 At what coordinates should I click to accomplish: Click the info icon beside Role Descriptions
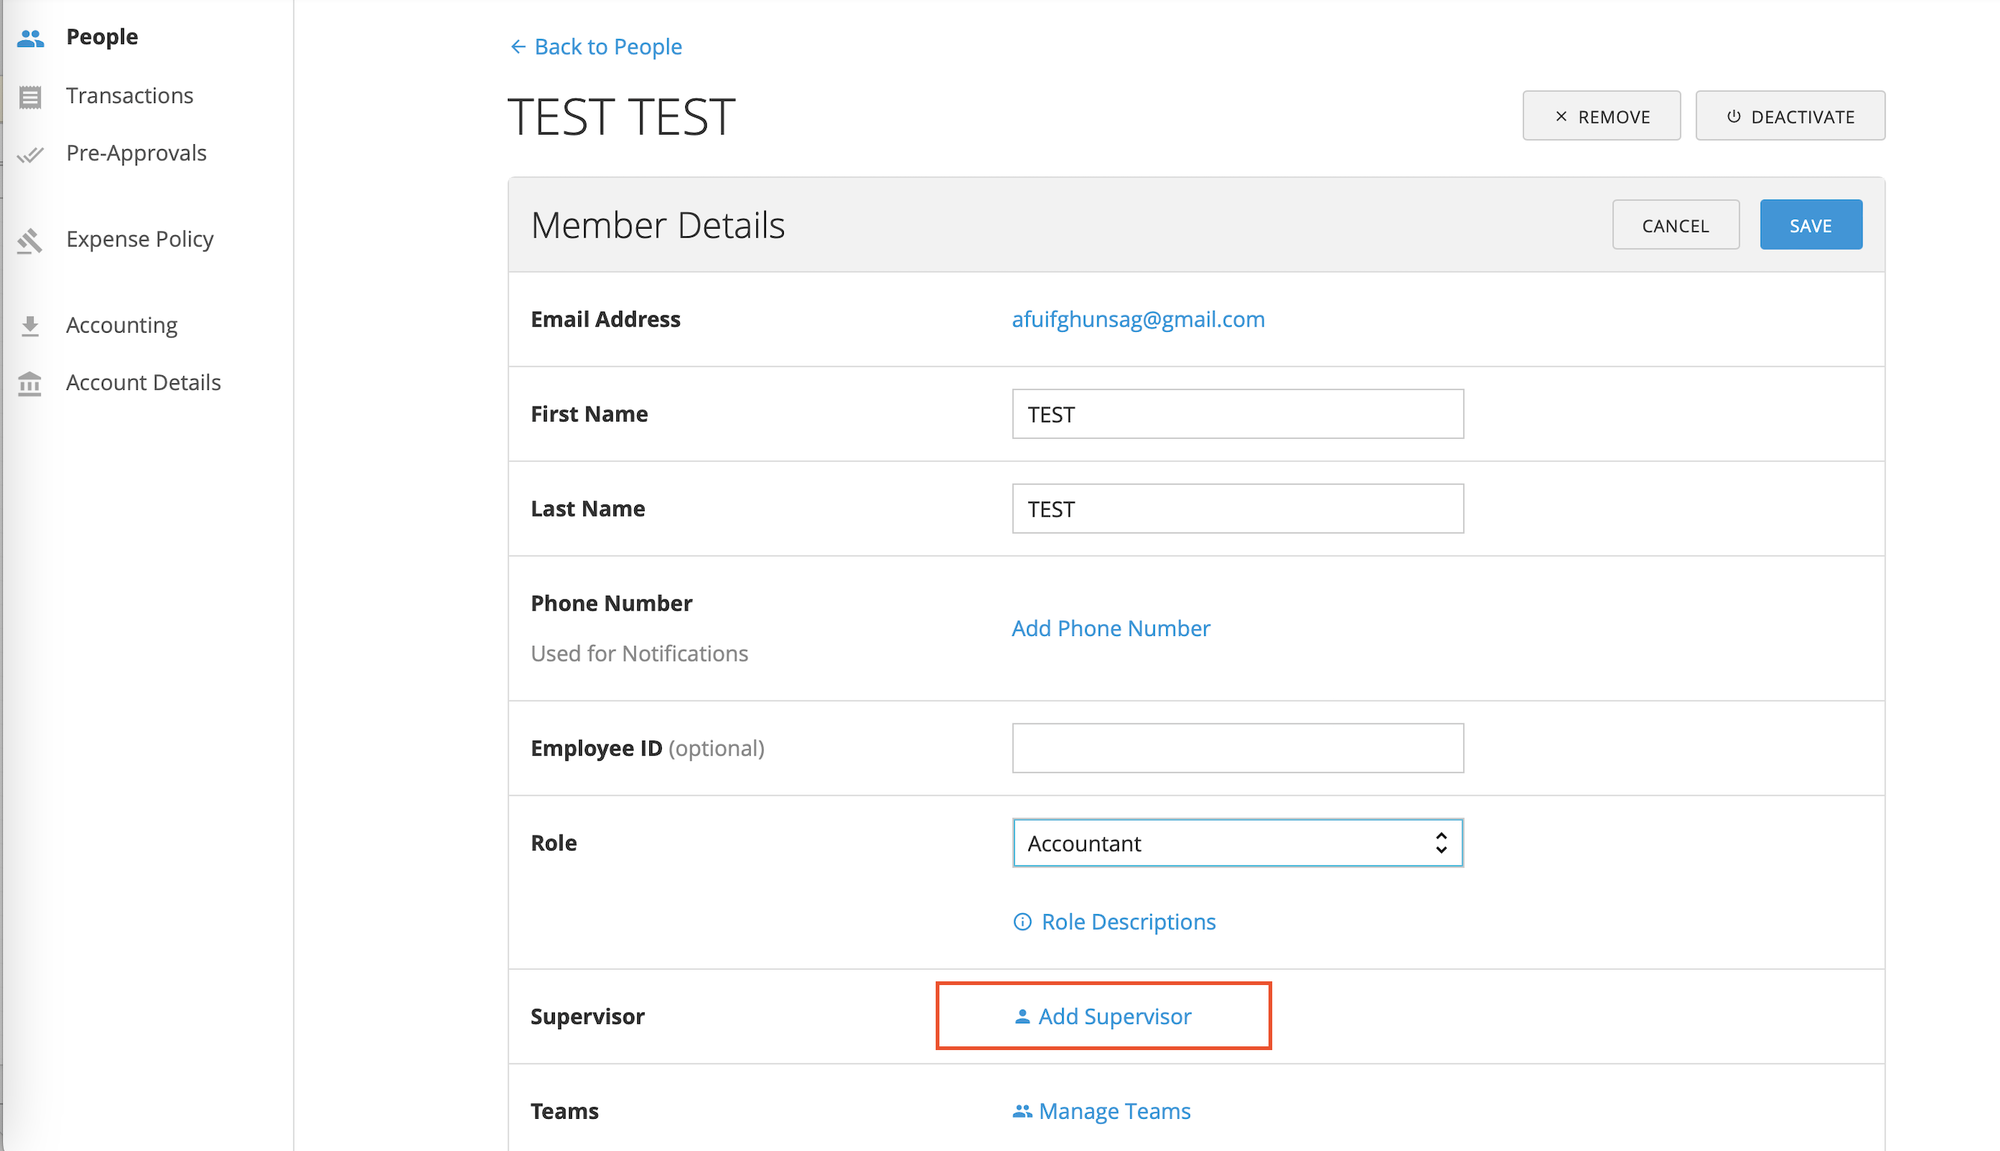[x=1021, y=922]
